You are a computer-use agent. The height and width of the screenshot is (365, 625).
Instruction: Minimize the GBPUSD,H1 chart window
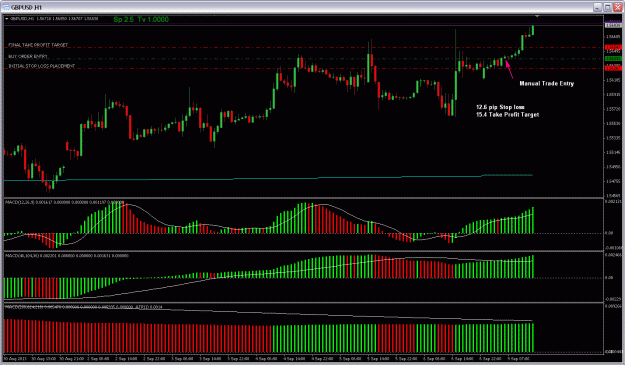(597, 7)
